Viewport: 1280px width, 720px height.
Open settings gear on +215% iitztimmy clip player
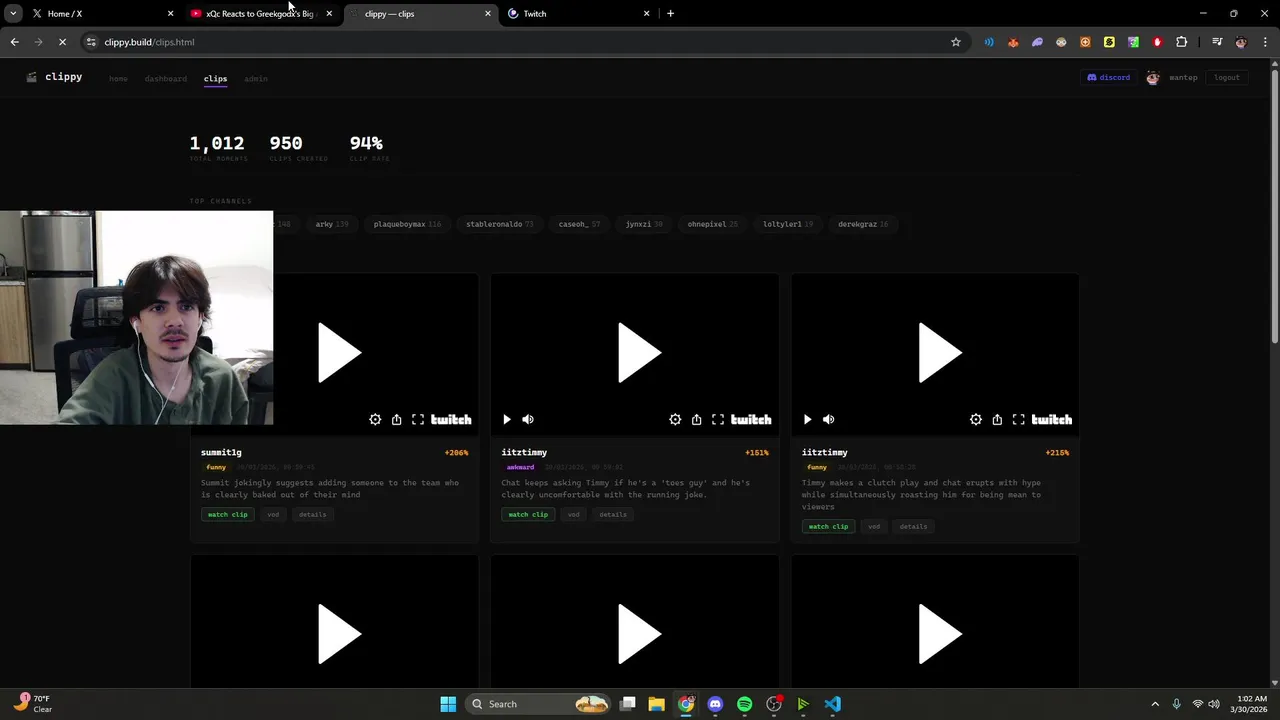tap(976, 420)
